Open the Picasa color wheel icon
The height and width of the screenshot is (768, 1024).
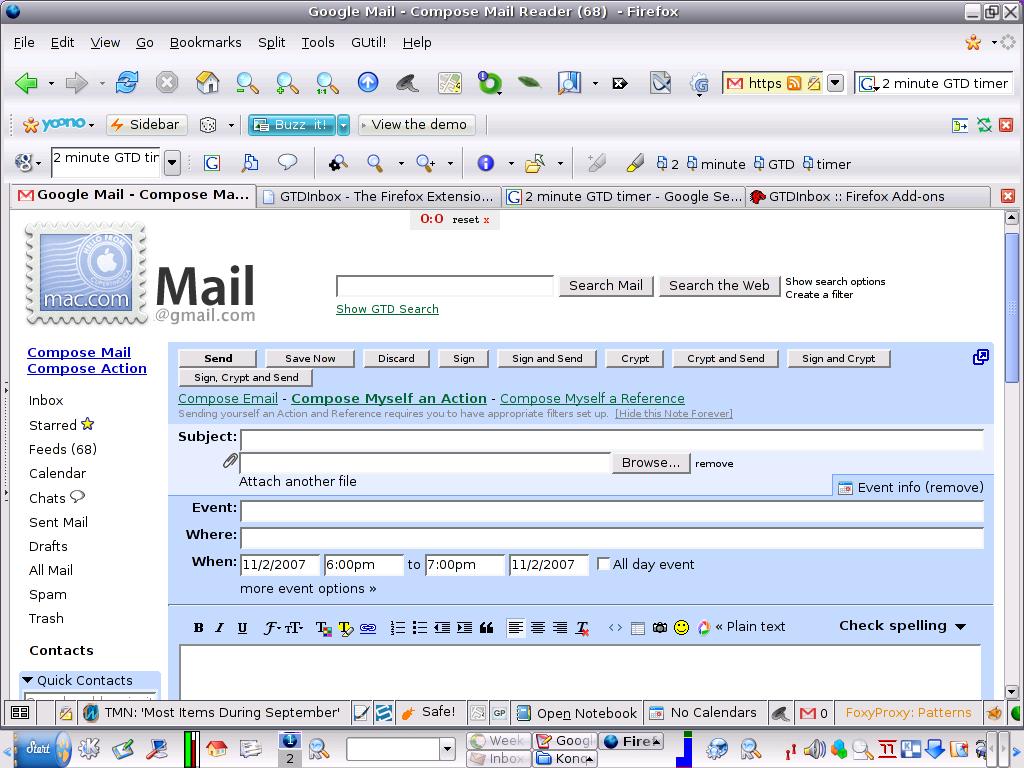[x=703, y=628]
